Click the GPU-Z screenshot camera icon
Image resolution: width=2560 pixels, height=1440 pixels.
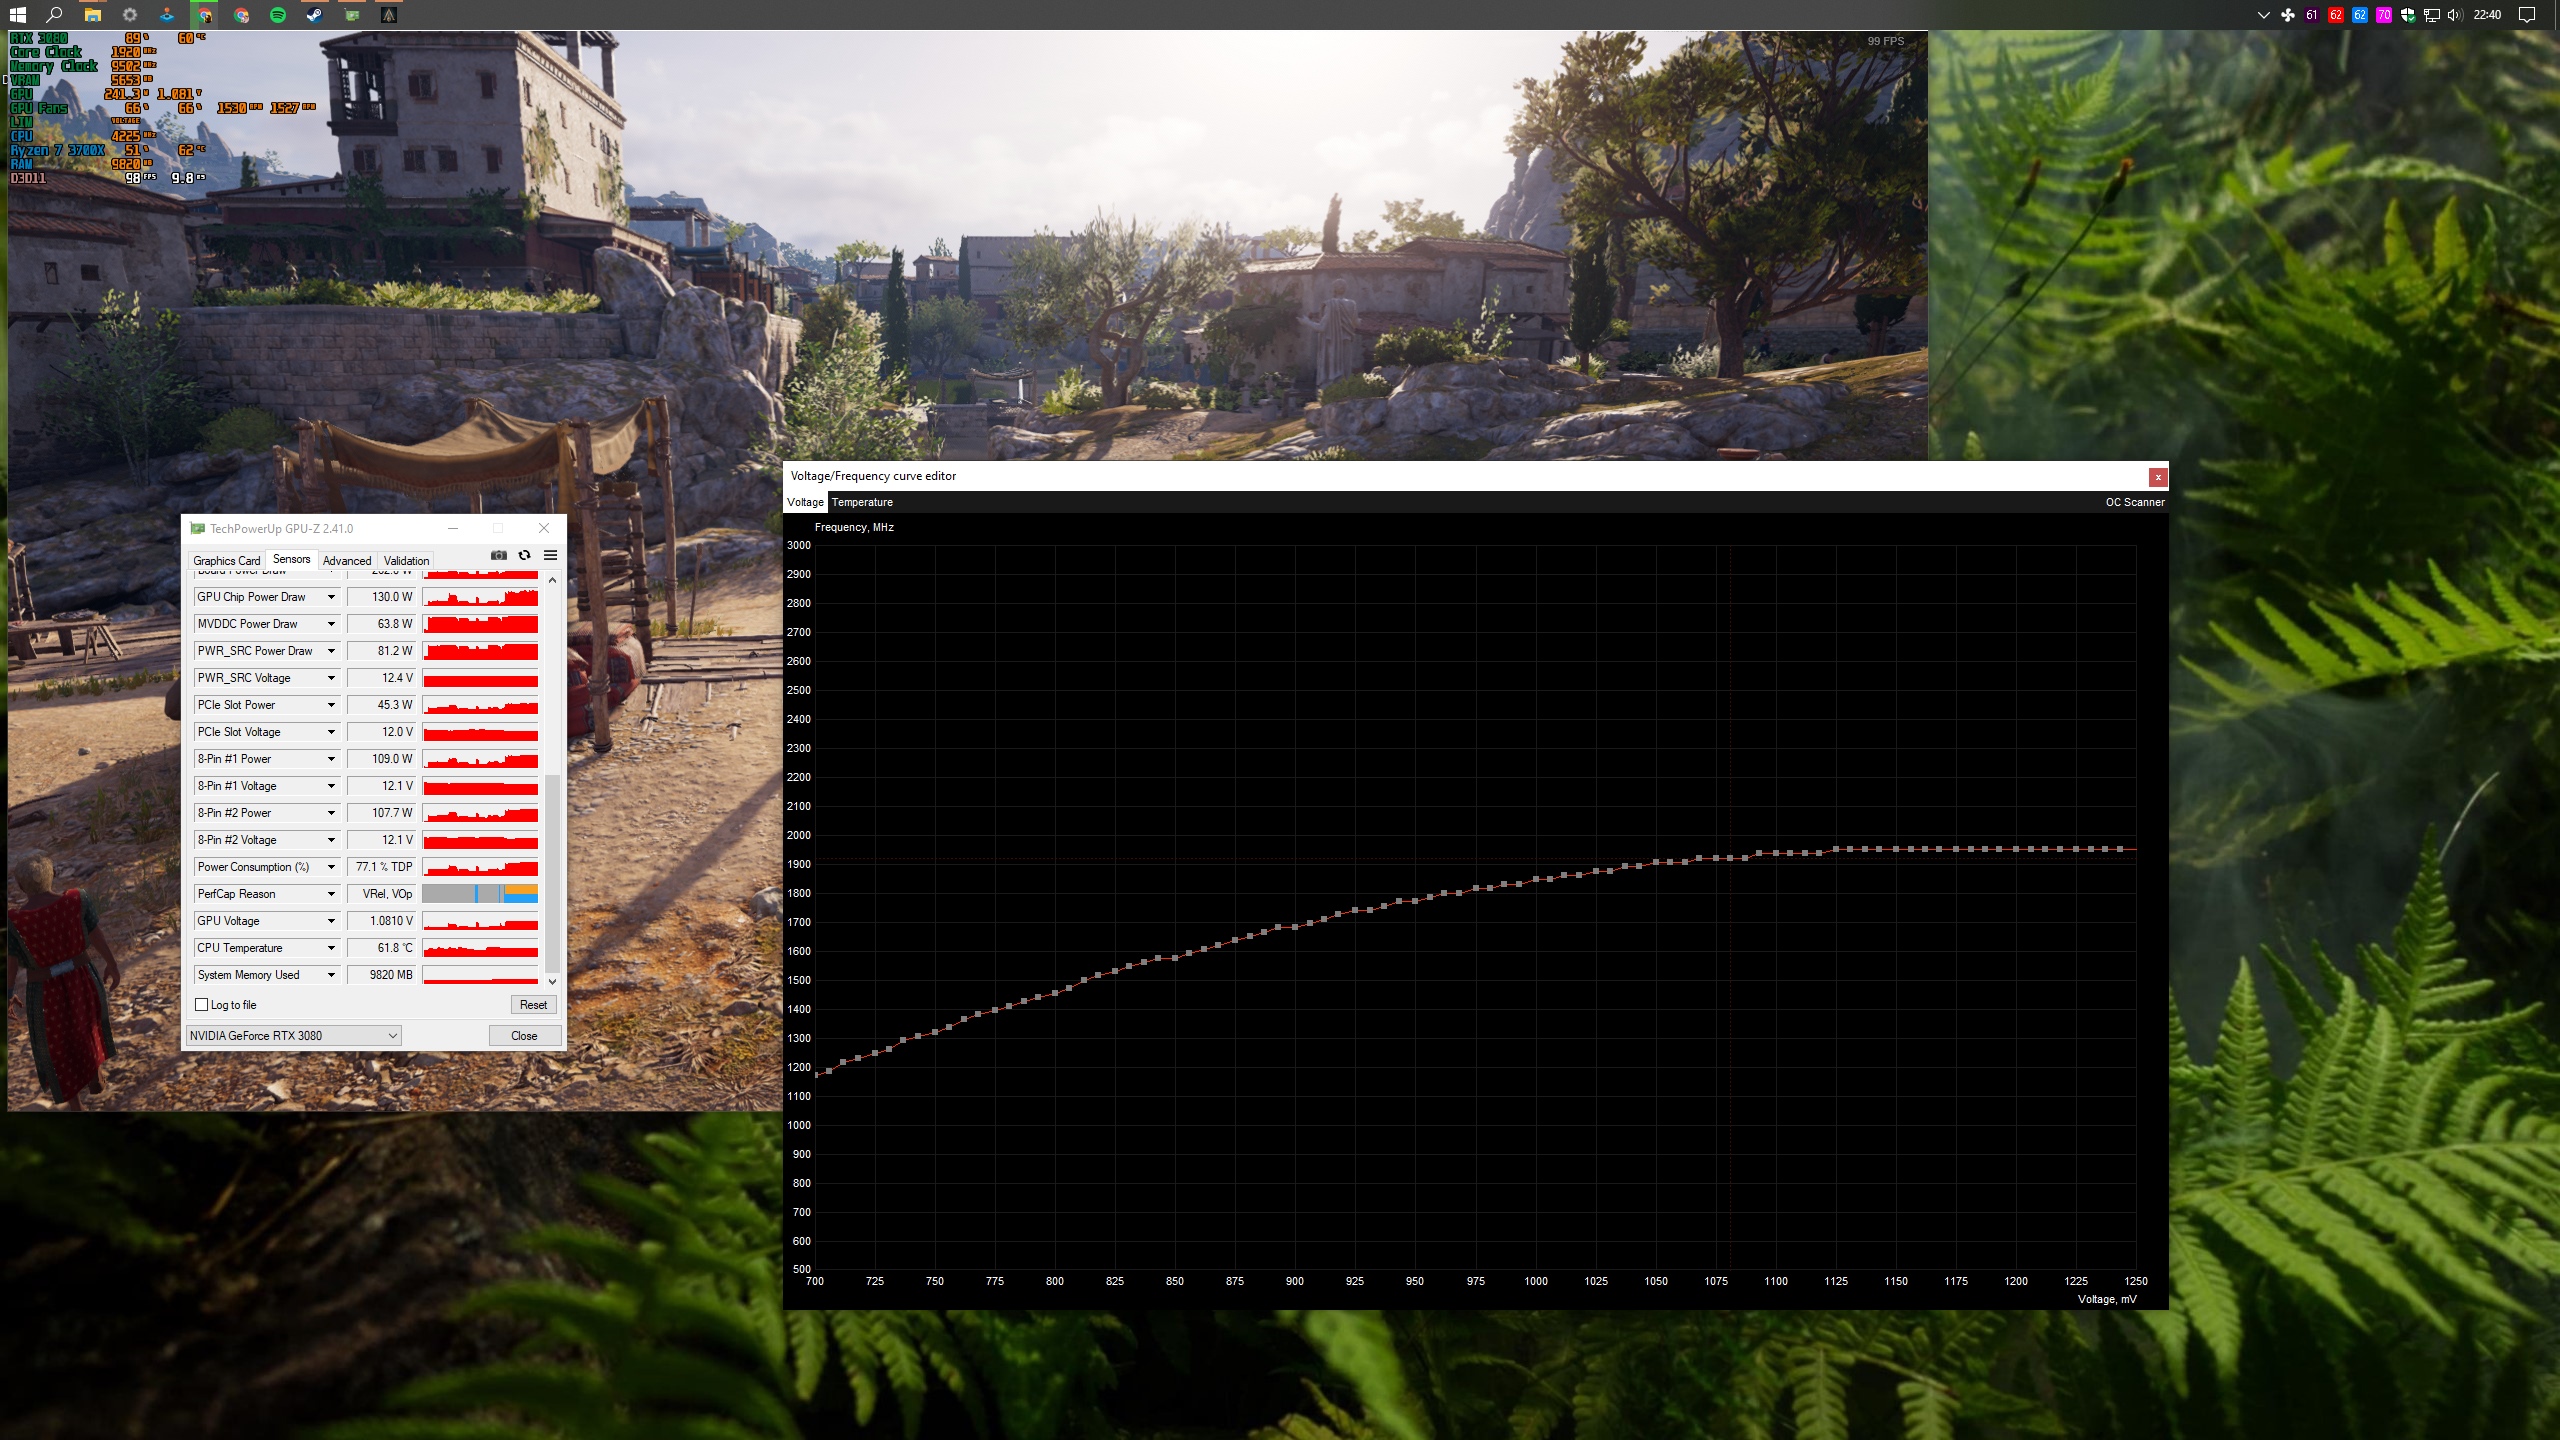point(498,555)
